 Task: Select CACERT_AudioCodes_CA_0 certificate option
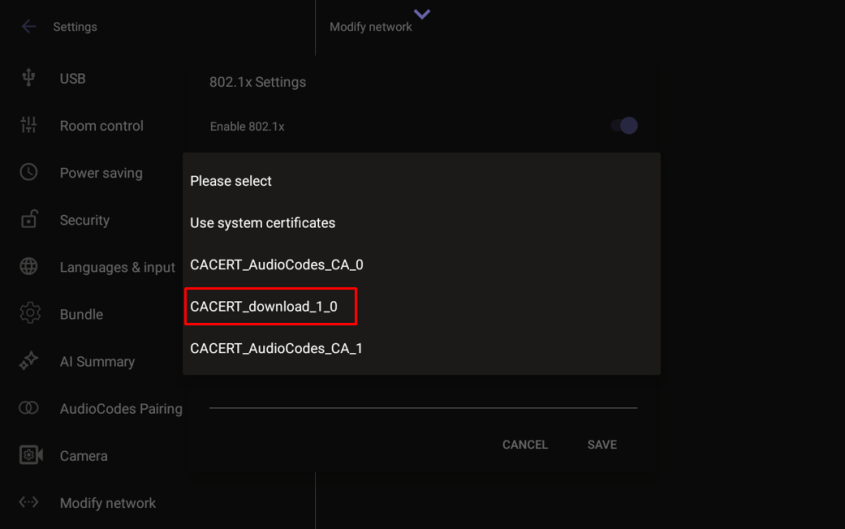[x=277, y=265]
